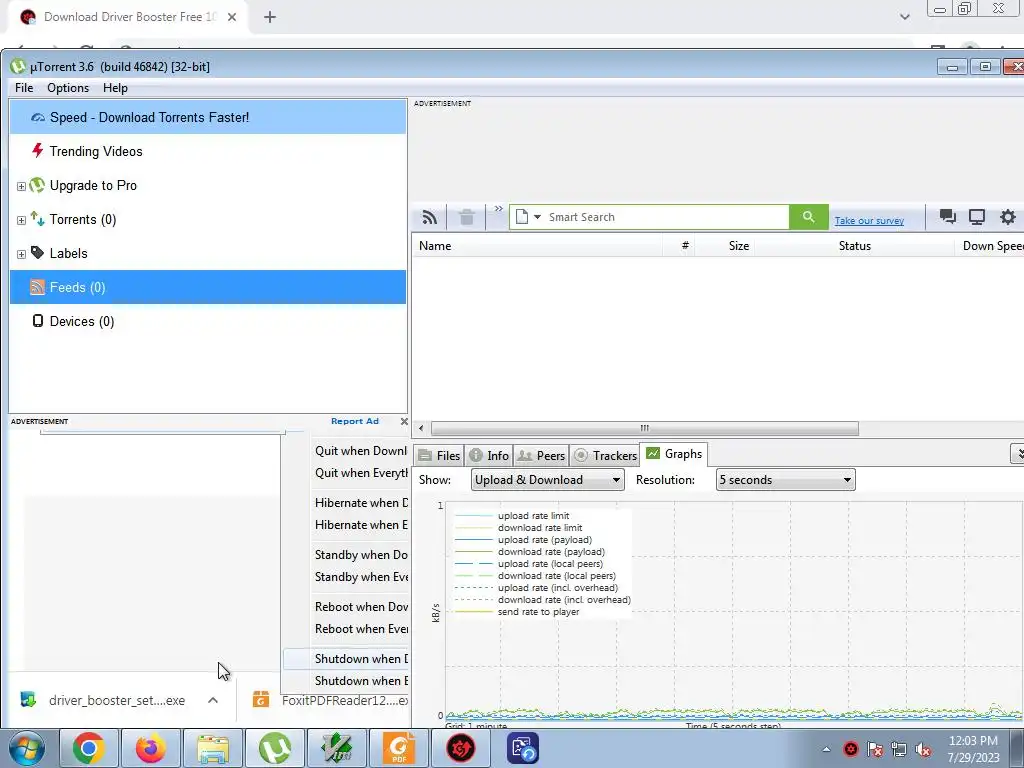The width and height of the screenshot is (1024, 768).
Task: Click the Report Ad link
Action: 355,421
